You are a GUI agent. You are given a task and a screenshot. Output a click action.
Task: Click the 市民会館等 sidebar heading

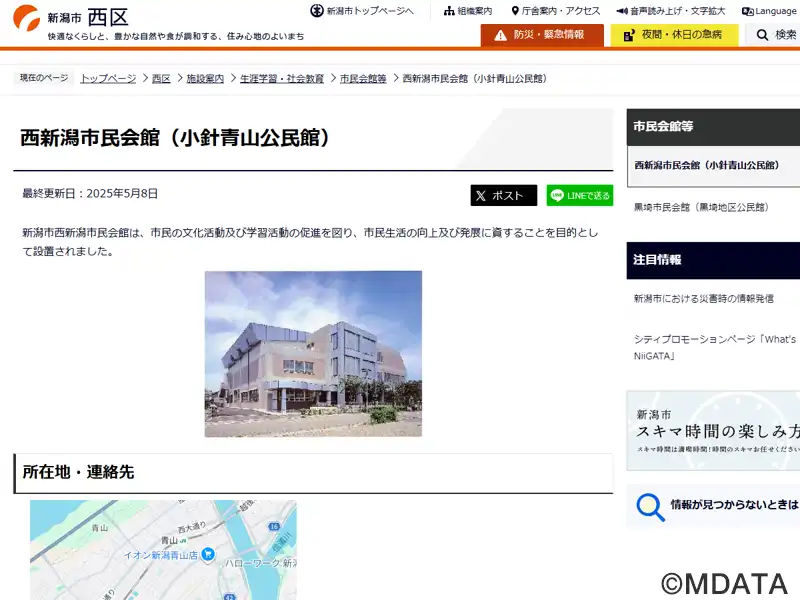click(713, 127)
